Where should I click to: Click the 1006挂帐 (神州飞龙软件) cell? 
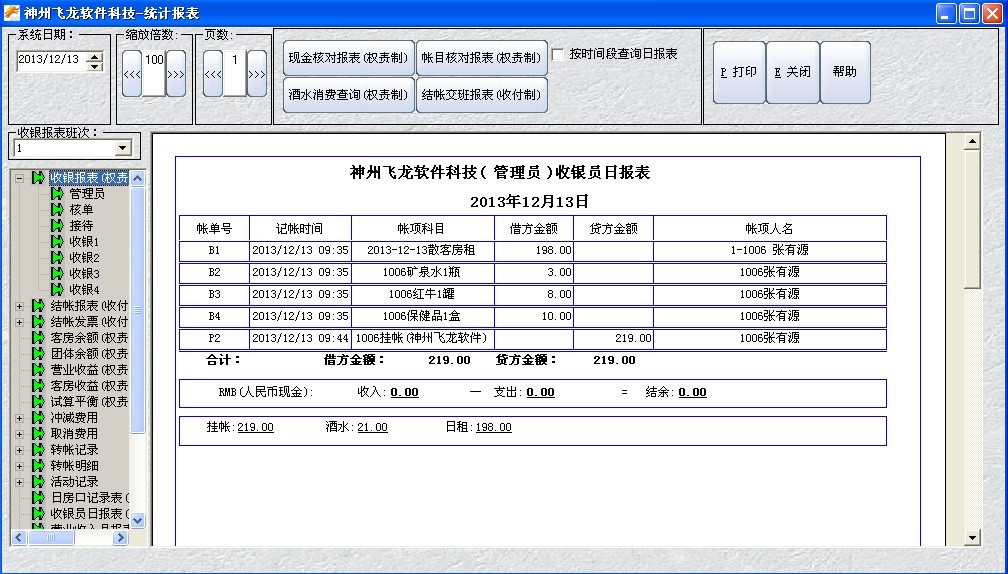point(422,338)
